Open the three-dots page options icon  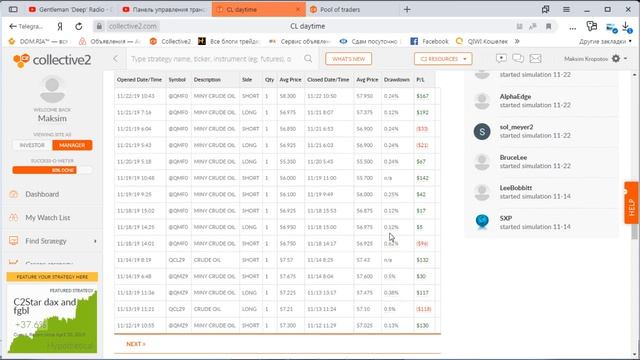coord(573,27)
